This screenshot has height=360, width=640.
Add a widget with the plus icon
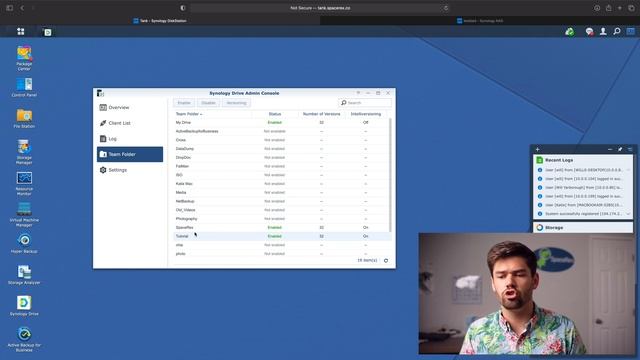coord(538,149)
